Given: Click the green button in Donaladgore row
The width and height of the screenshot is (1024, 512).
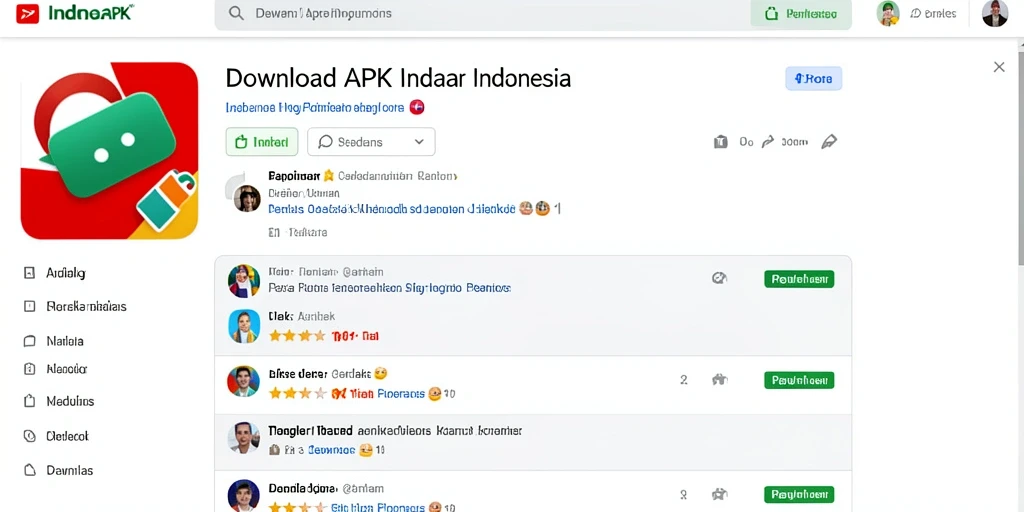Looking at the screenshot, I should tap(799, 494).
